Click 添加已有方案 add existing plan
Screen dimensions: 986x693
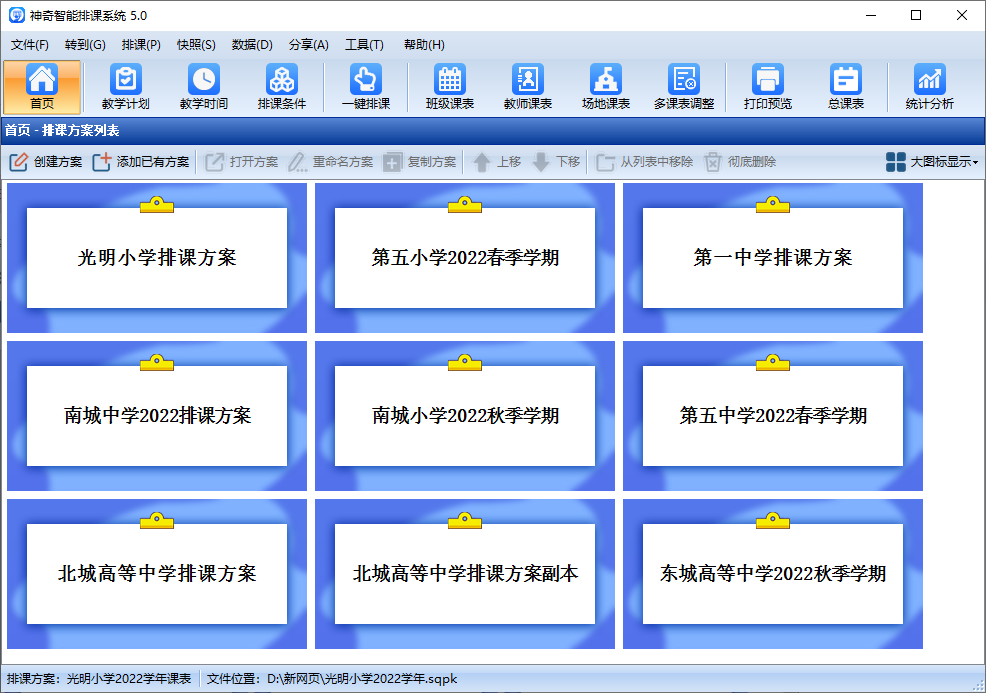pyautogui.click(x=141, y=162)
